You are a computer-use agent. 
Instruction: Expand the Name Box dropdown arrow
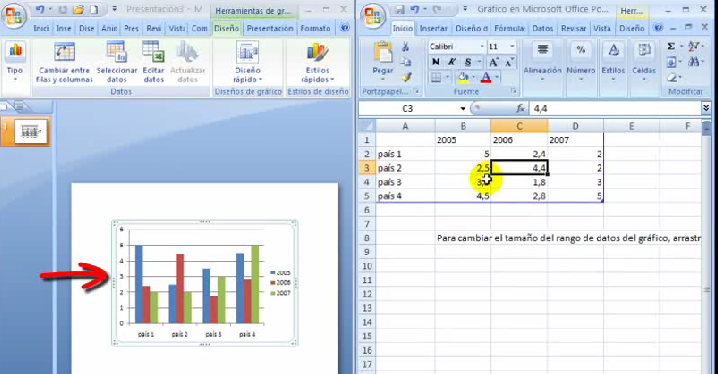pyautogui.click(x=463, y=108)
